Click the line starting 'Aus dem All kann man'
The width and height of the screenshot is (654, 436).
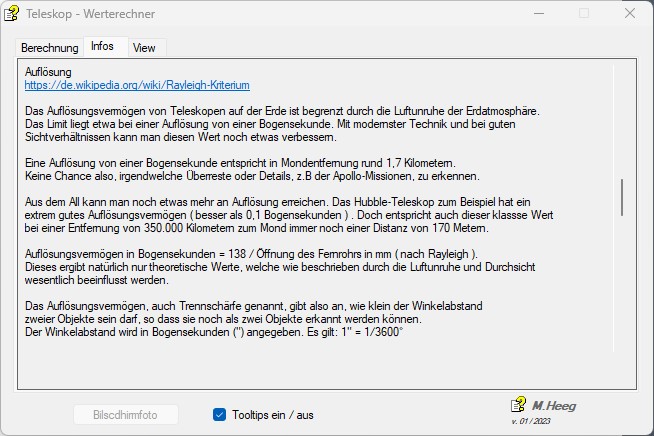(x=277, y=202)
